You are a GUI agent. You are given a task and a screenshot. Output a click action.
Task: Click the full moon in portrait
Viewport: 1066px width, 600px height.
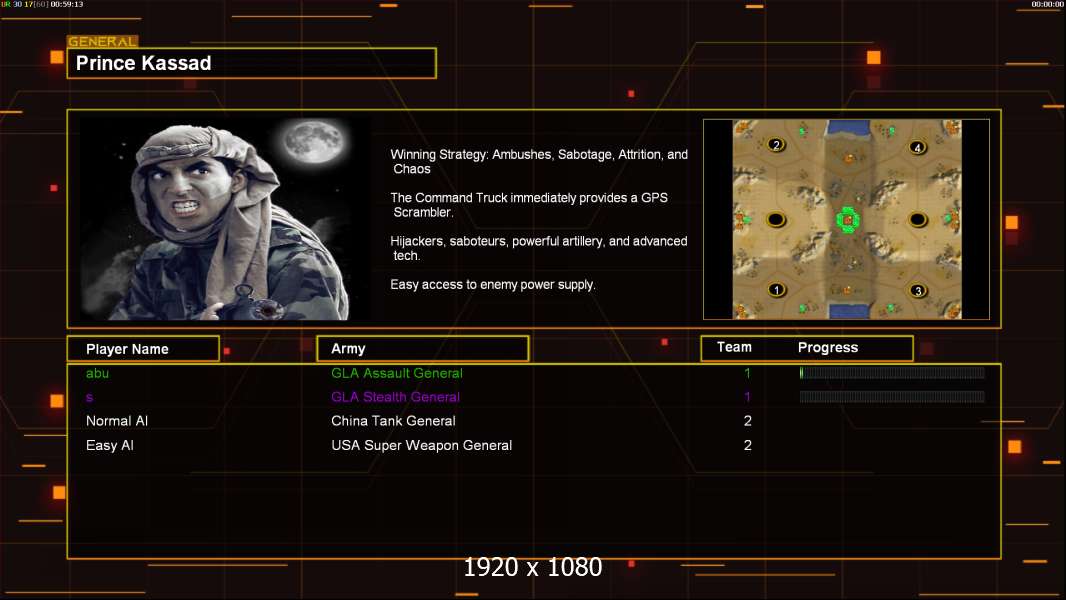click(314, 141)
